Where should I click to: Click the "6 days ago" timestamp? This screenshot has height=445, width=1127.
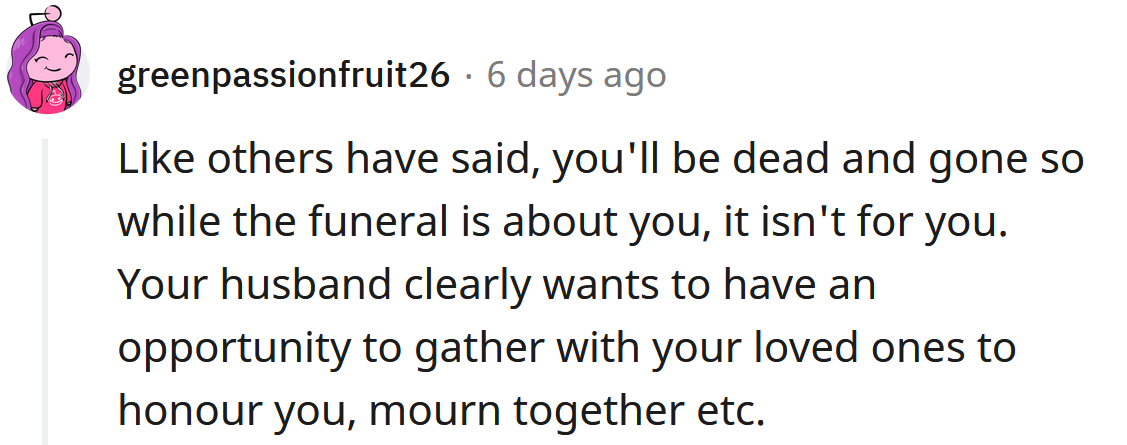[x=576, y=75]
